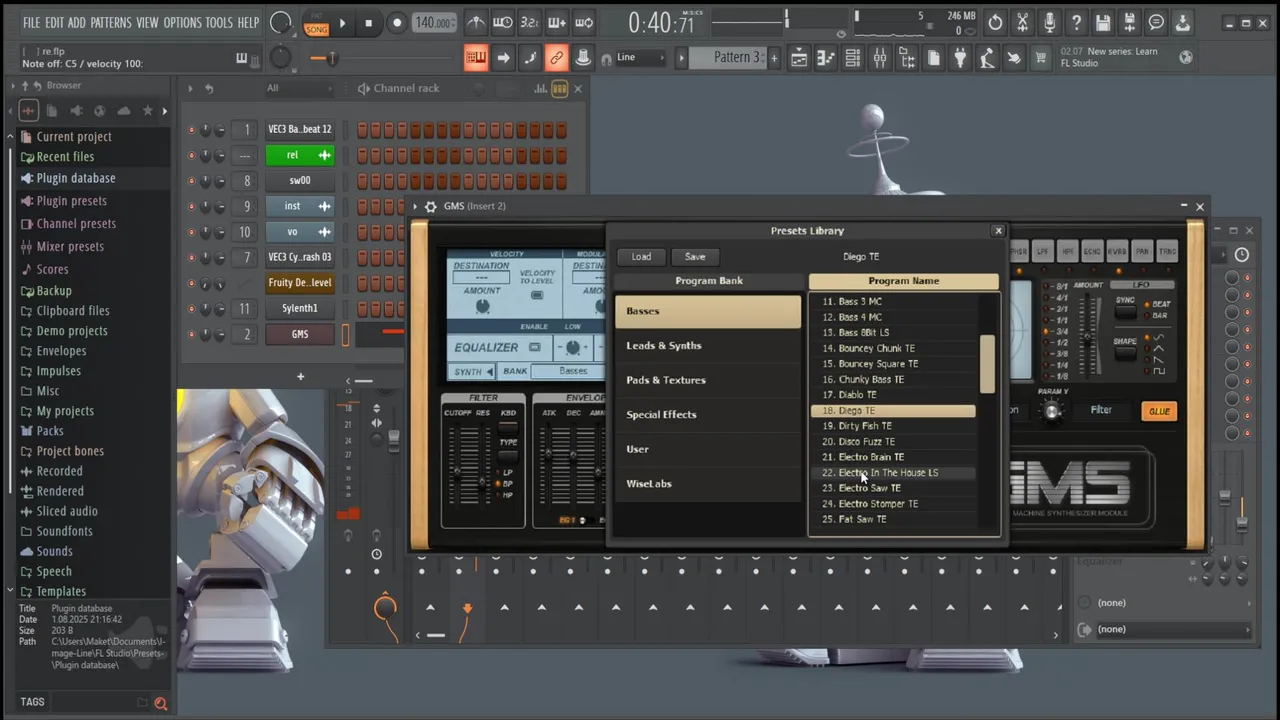
Task: Open GMS plugin gear settings icon
Action: click(x=430, y=206)
